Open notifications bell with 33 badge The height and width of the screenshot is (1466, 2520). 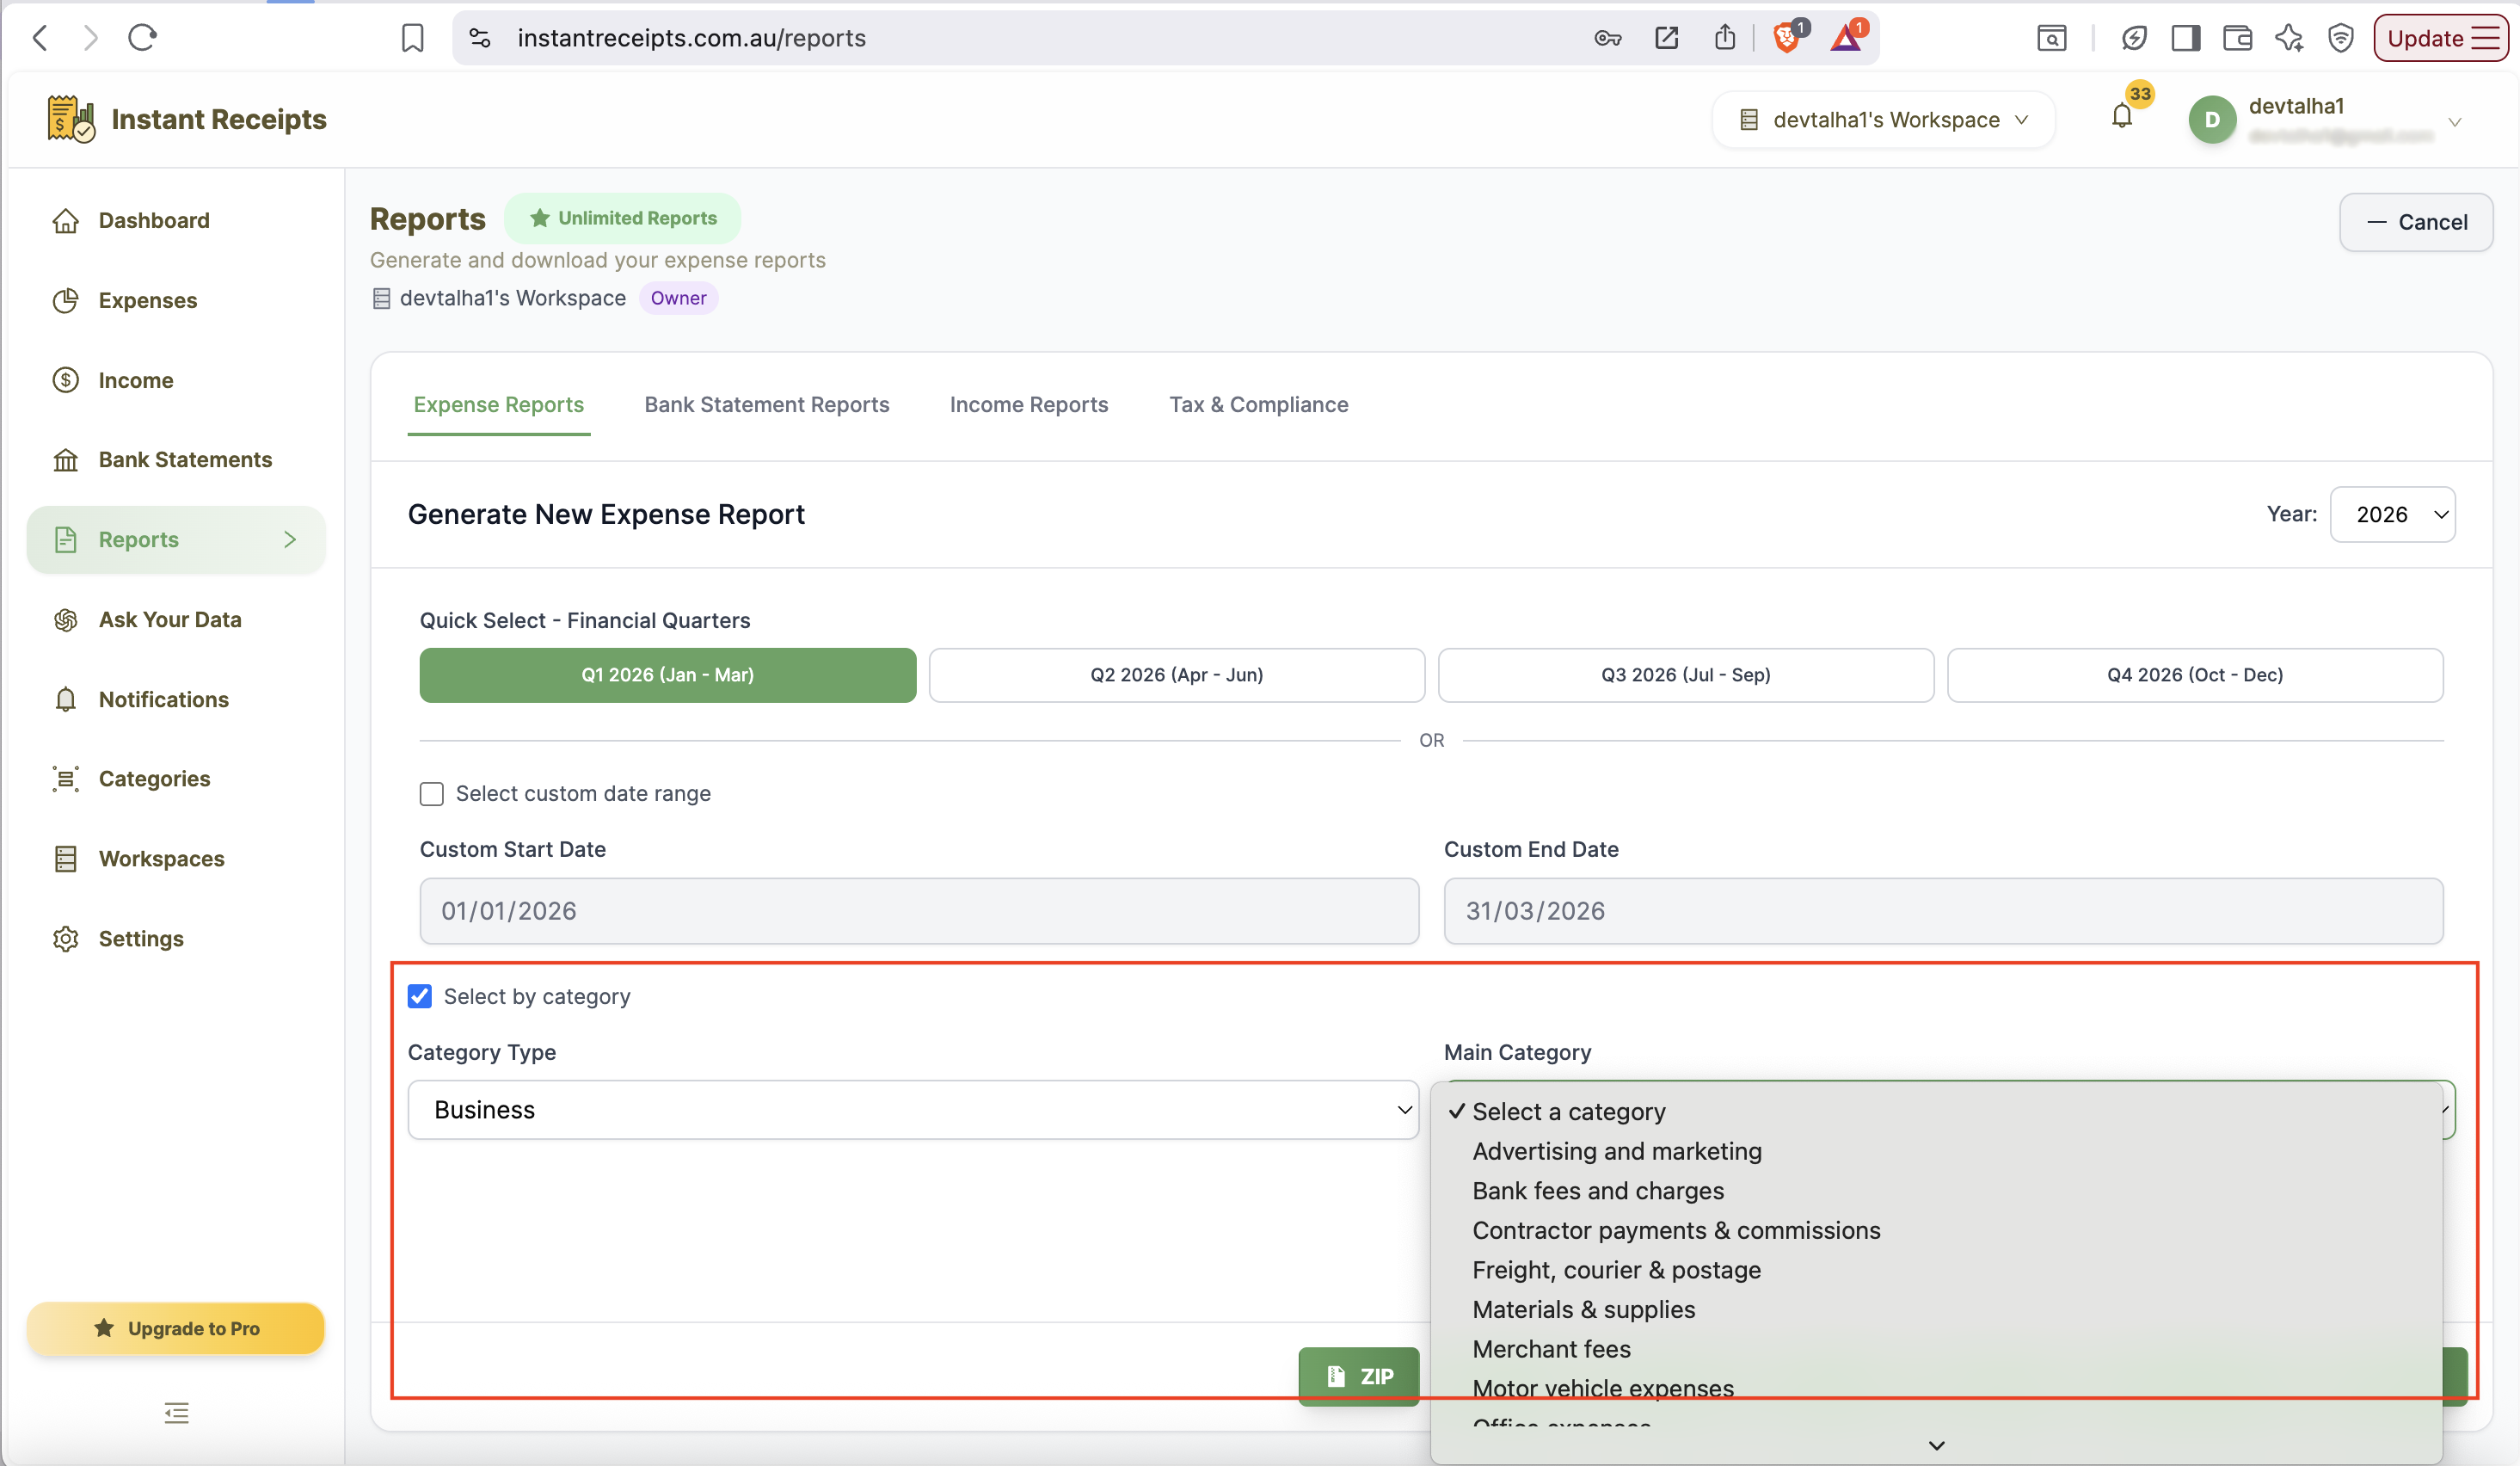pyautogui.click(x=2122, y=117)
